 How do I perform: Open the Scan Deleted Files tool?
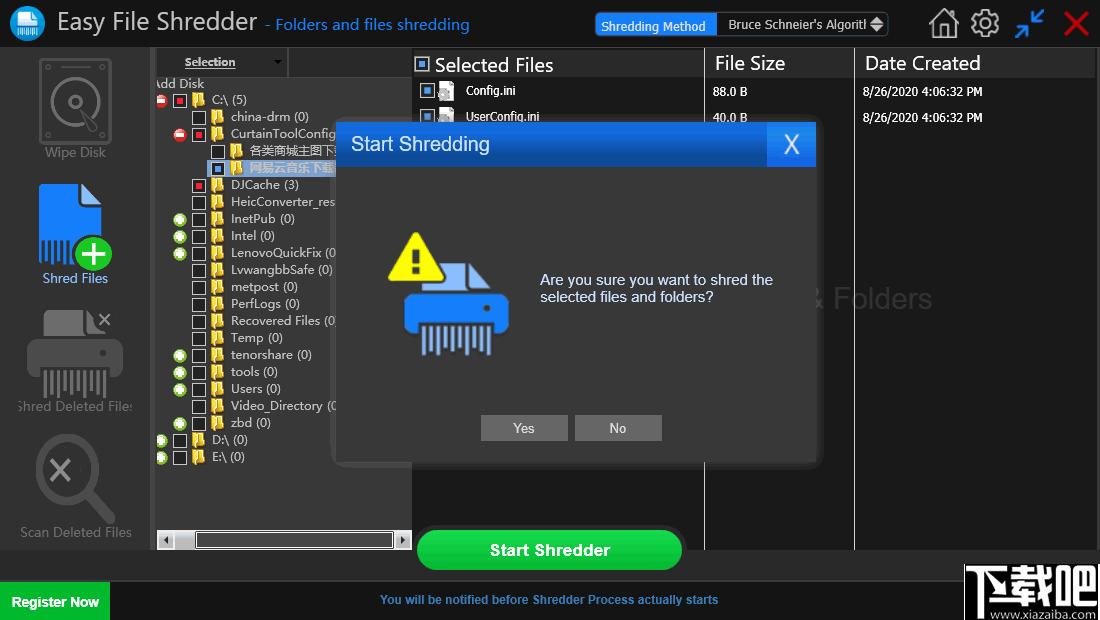[75, 487]
